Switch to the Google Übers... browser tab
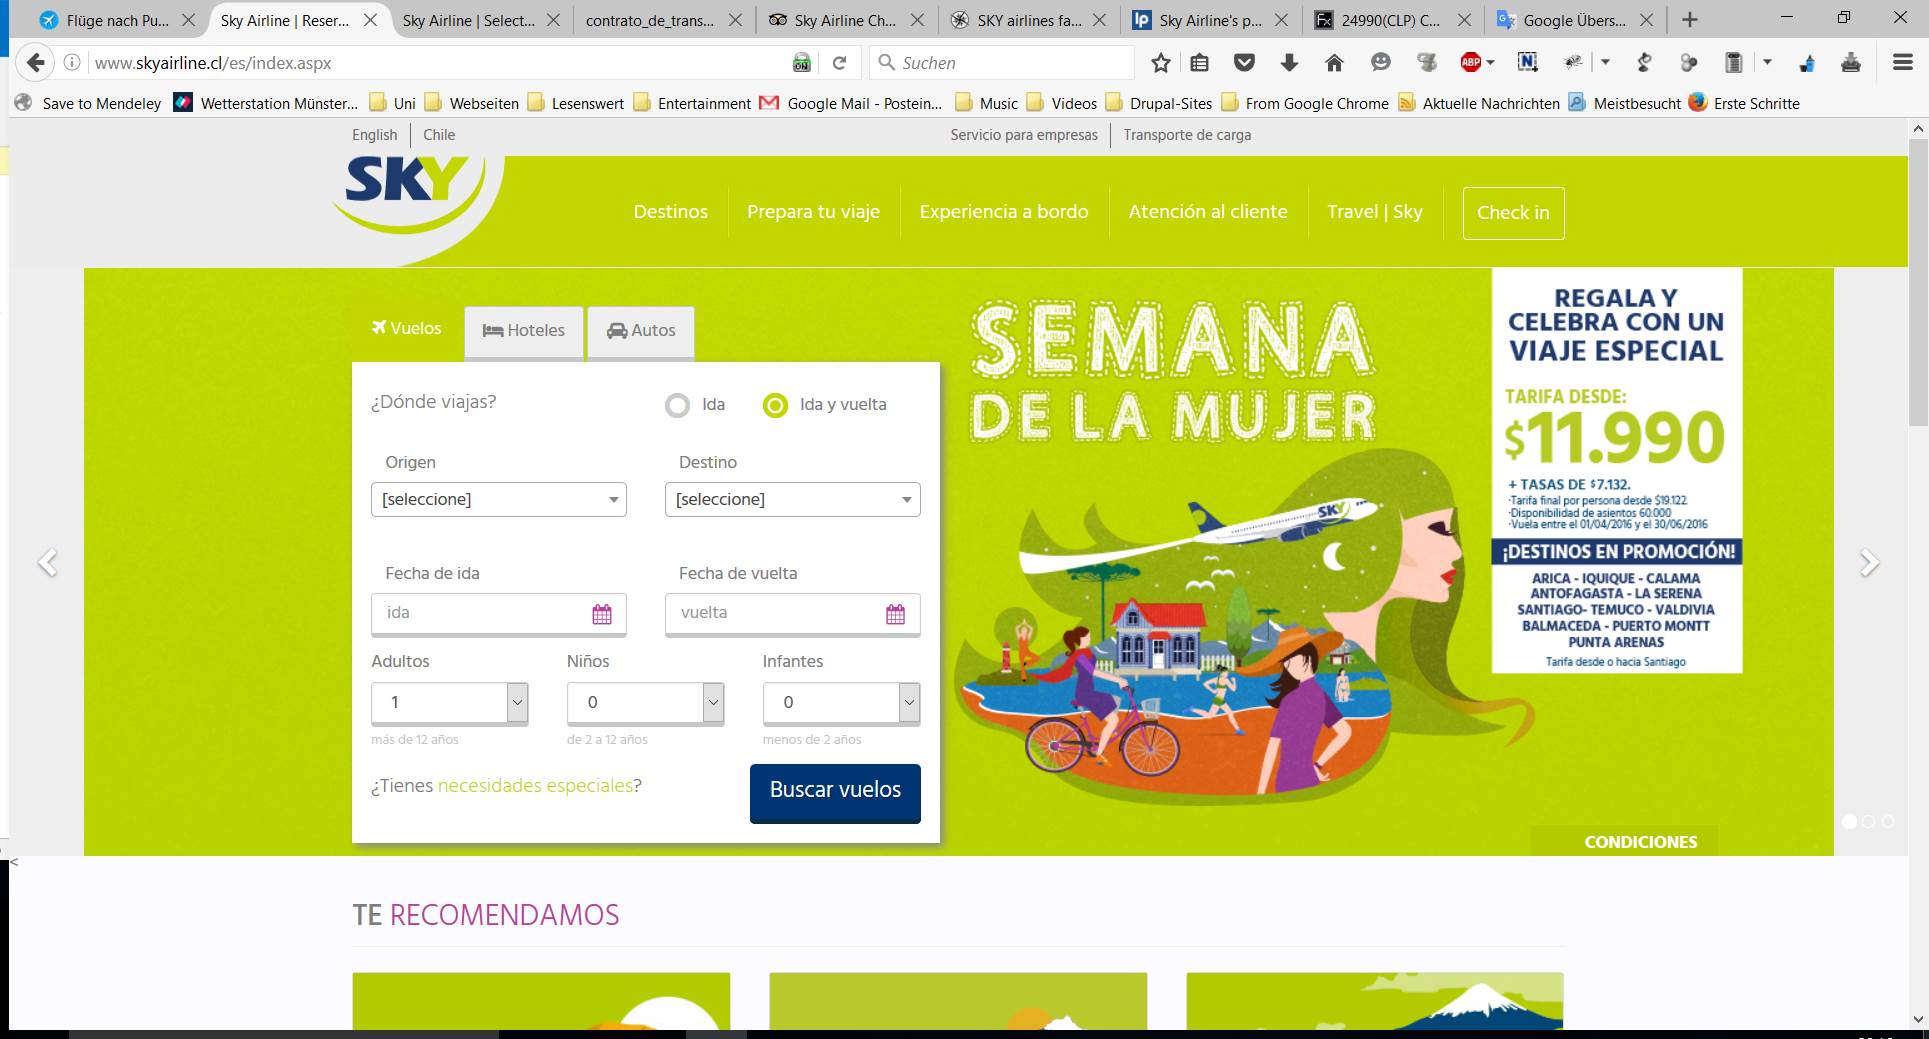The width and height of the screenshot is (1929, 1039). 1574,20
